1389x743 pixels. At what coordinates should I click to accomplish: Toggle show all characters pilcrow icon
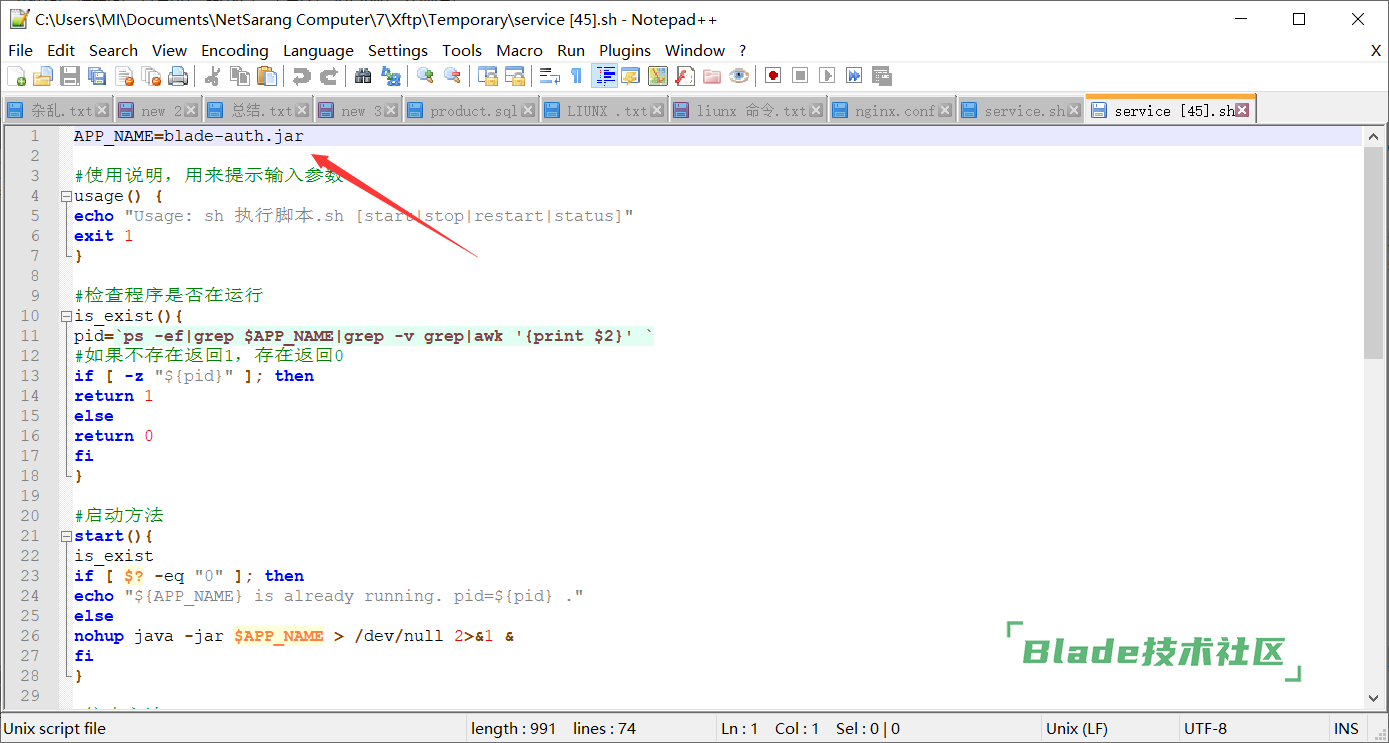(x=576, y=76)
